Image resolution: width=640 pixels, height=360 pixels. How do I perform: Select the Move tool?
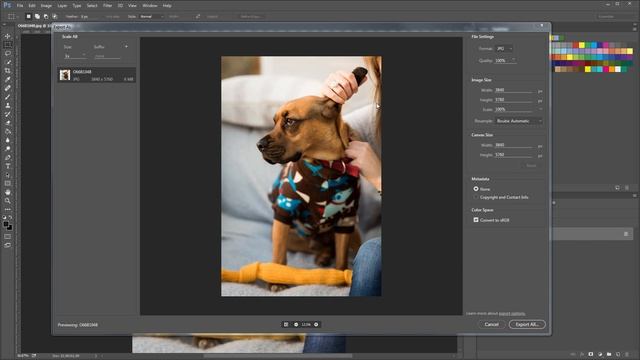(x=8, y=36)
